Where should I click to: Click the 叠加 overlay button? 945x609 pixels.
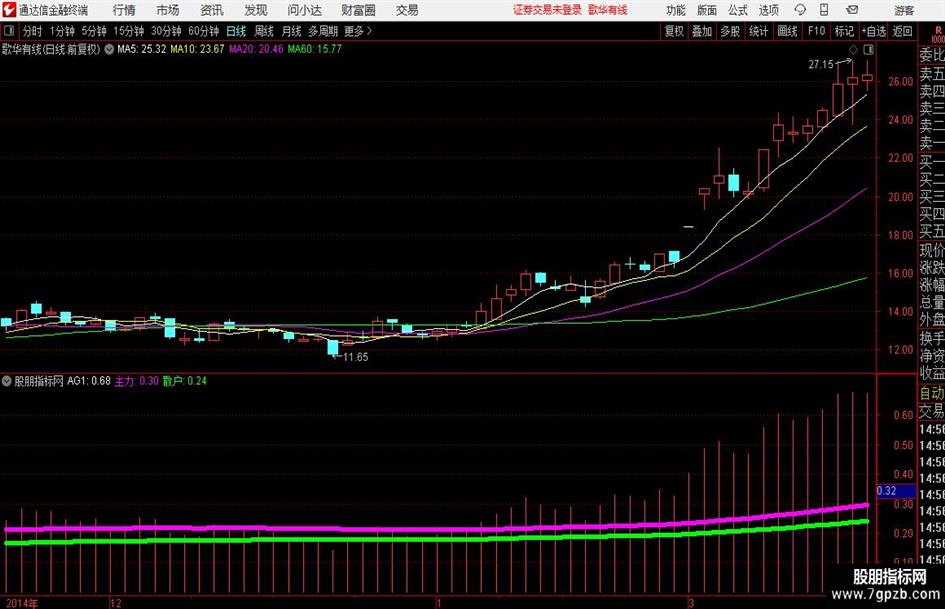(702, 31)
